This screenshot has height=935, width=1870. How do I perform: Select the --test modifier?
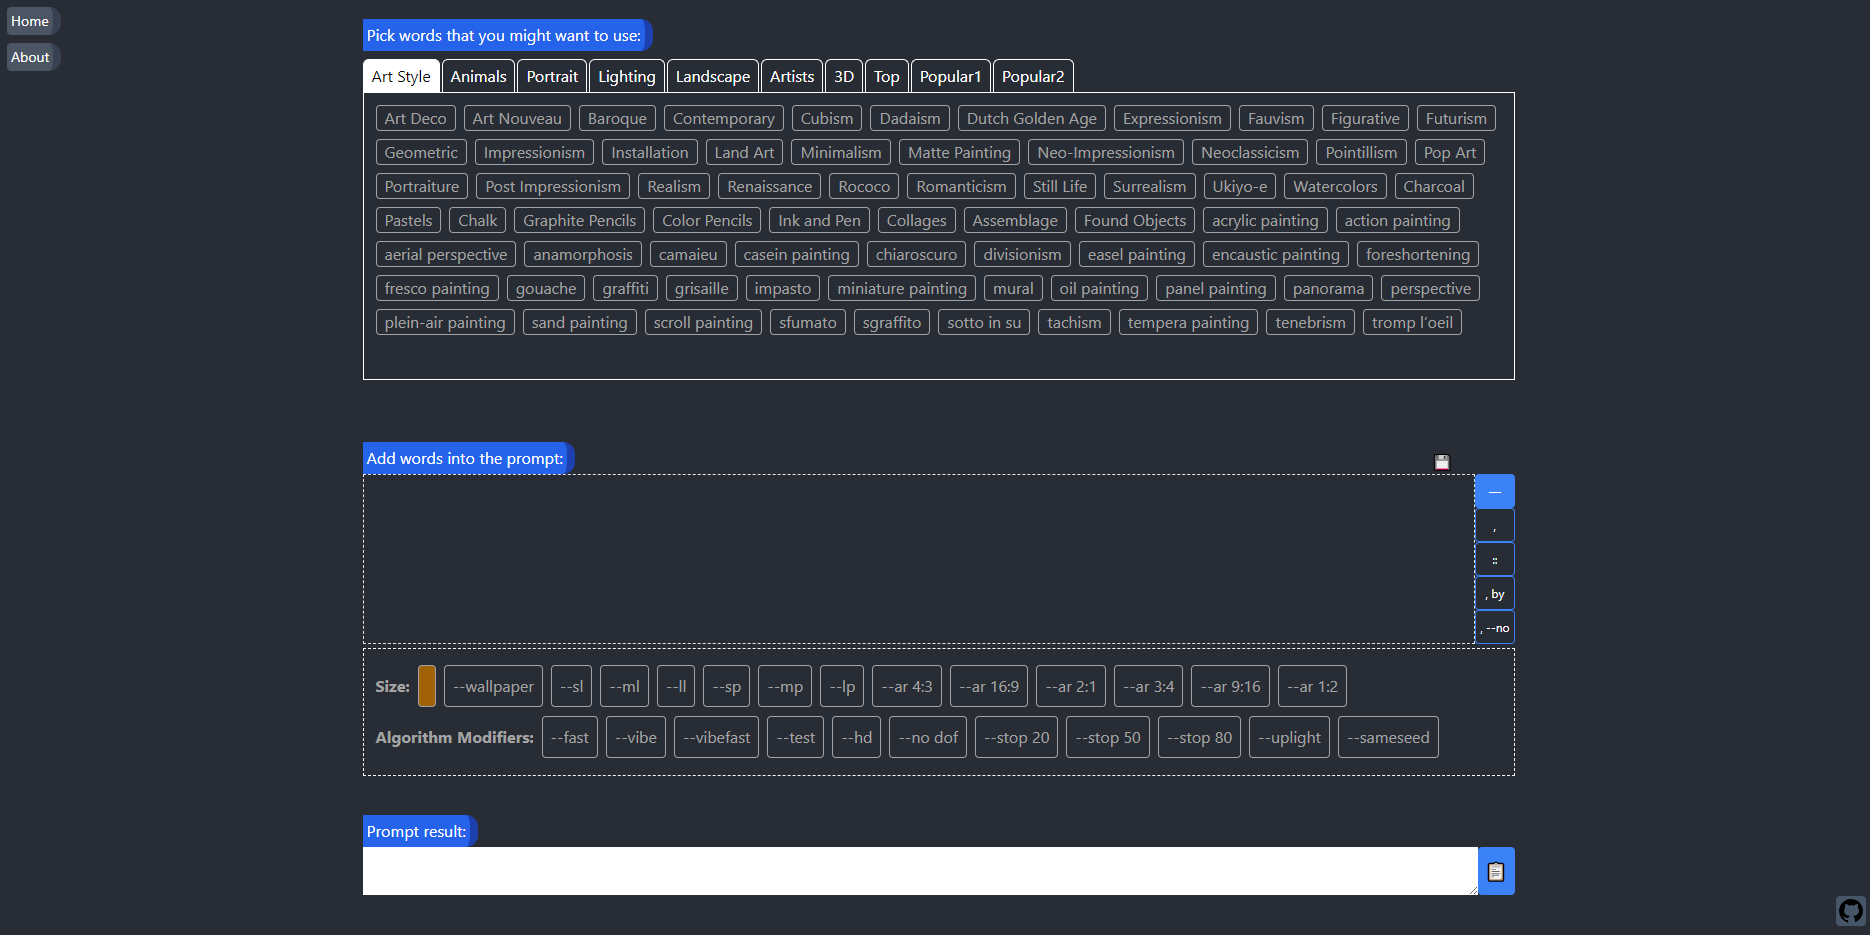pyautogui.click(x=795, y=737)
